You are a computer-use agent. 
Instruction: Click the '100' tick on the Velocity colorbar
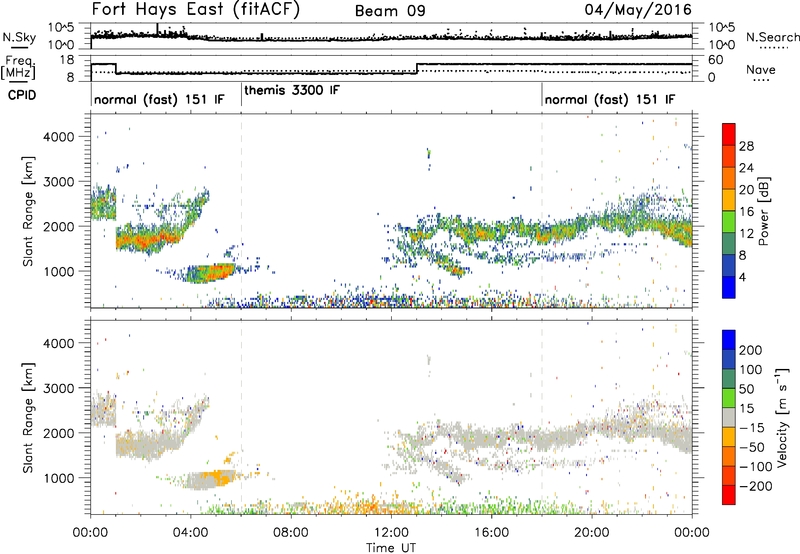tap(751, 369)
